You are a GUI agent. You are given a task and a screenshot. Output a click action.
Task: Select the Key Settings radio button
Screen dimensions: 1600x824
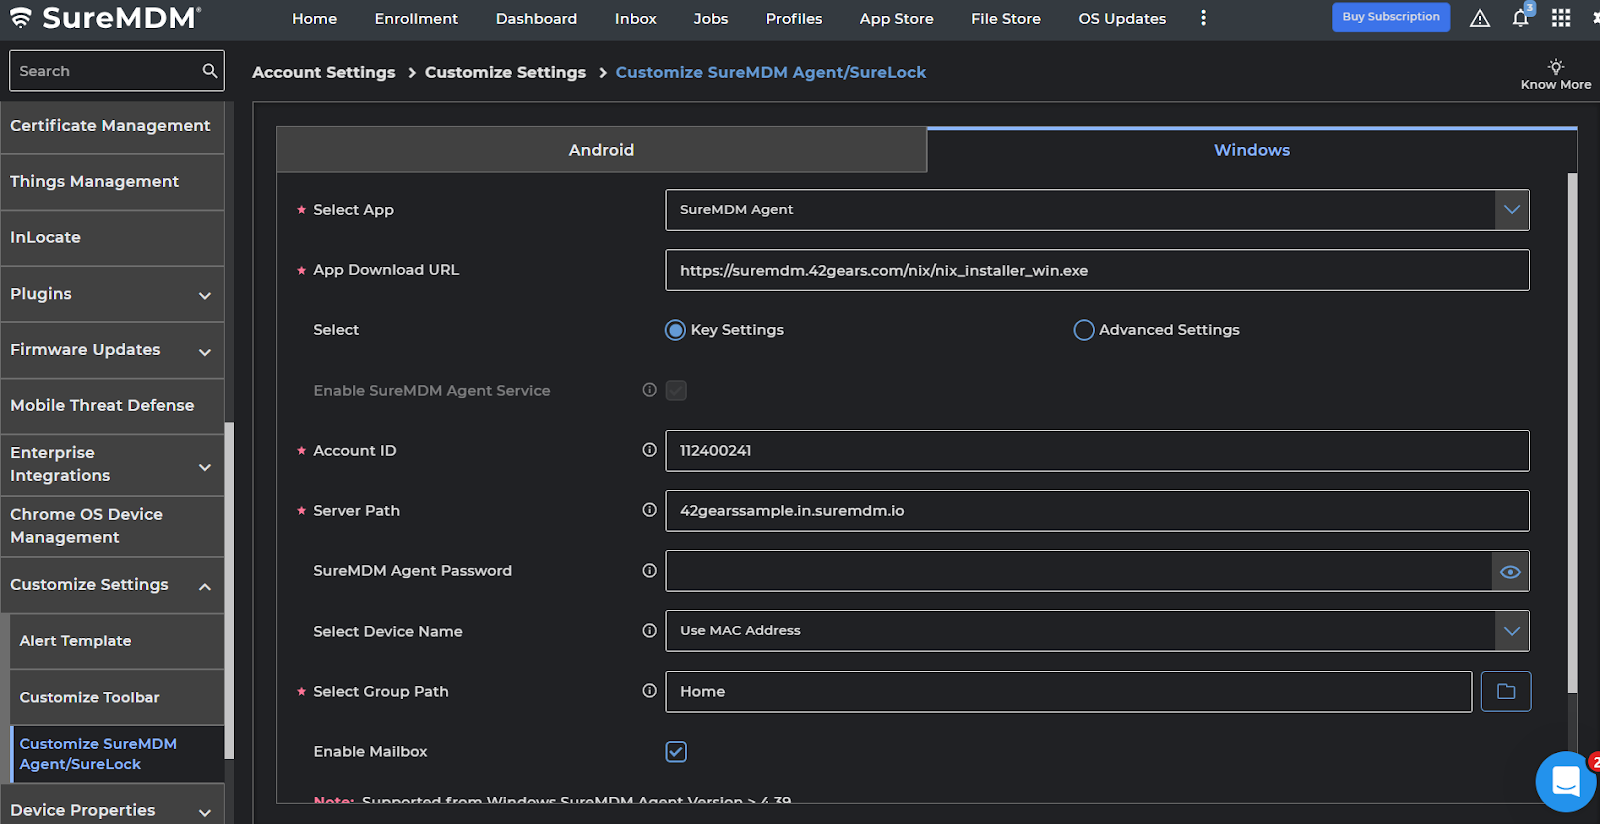pyautogui.click(x=676, y=330)
